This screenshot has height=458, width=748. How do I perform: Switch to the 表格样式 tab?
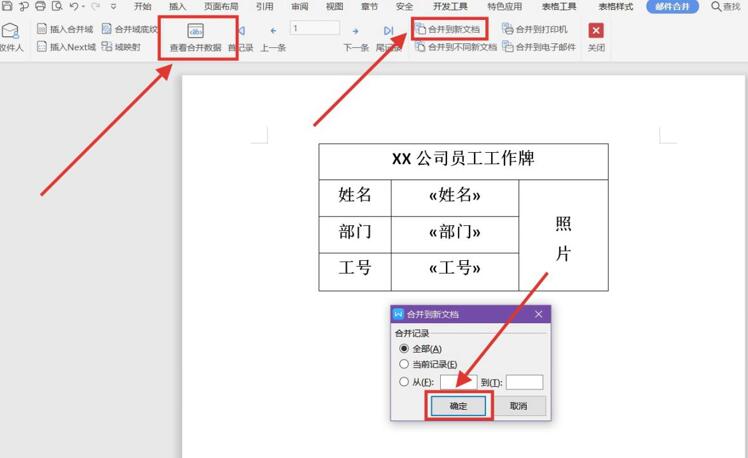(x=615, y=7)
